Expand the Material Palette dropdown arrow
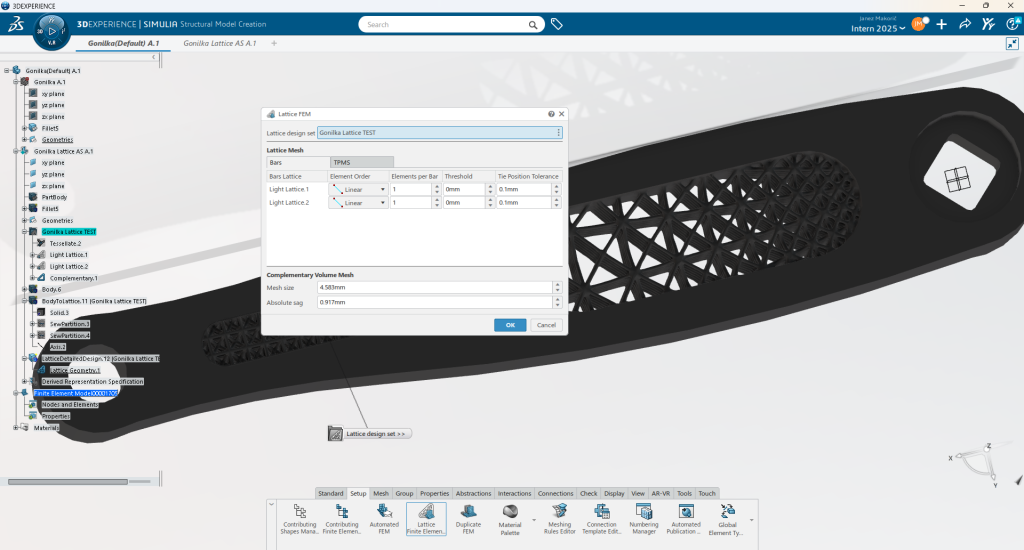Screen dimensions: 1024x550 tap(534, 521)
